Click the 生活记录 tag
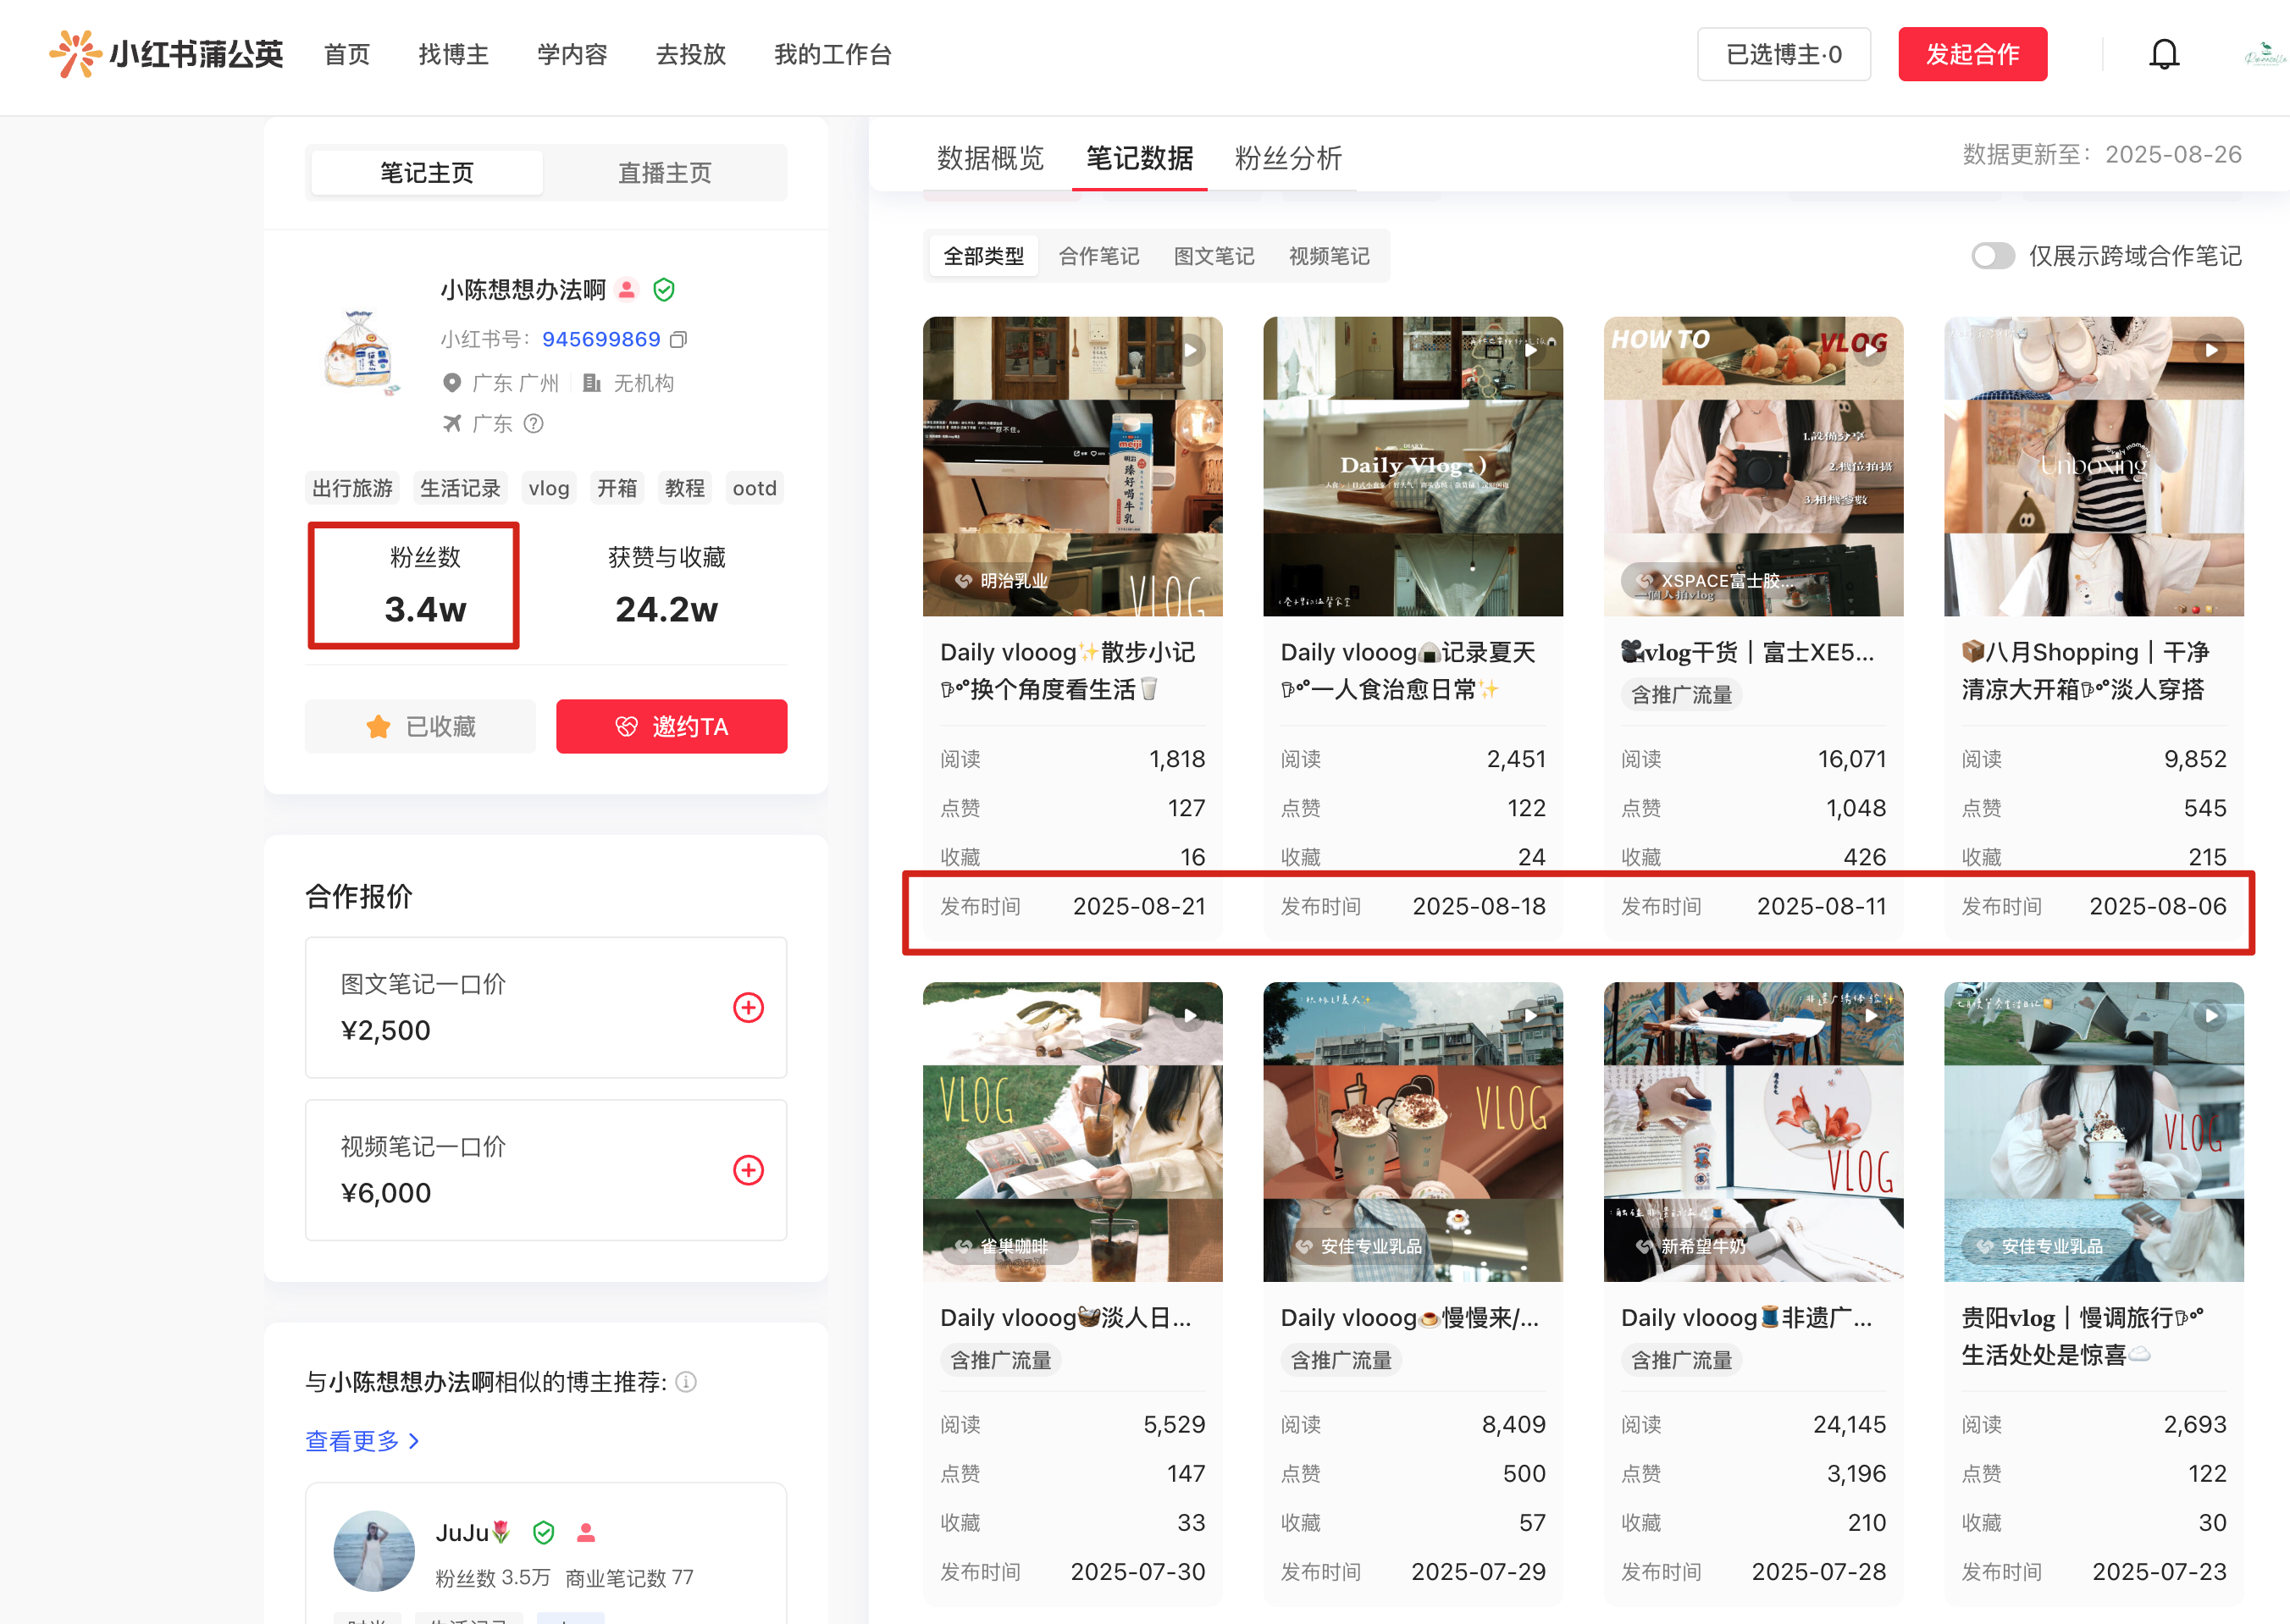Image resolution: width=2290 pixels, height=1624 pixels. pyautogui.click(x=460, y=488)
